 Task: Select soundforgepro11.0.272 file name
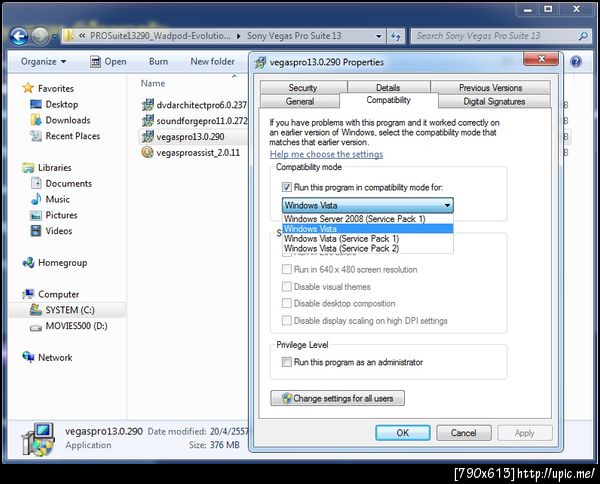click(x=202, y=121)
